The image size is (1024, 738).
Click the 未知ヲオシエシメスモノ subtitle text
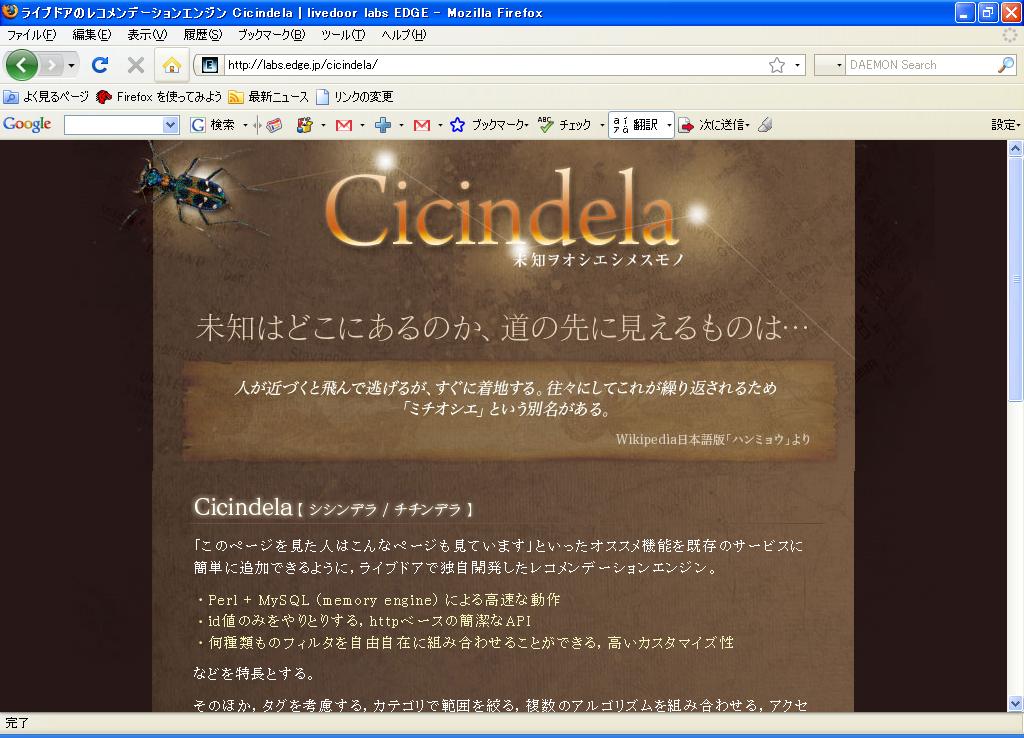pyautogui.click(x=598, y=260)
